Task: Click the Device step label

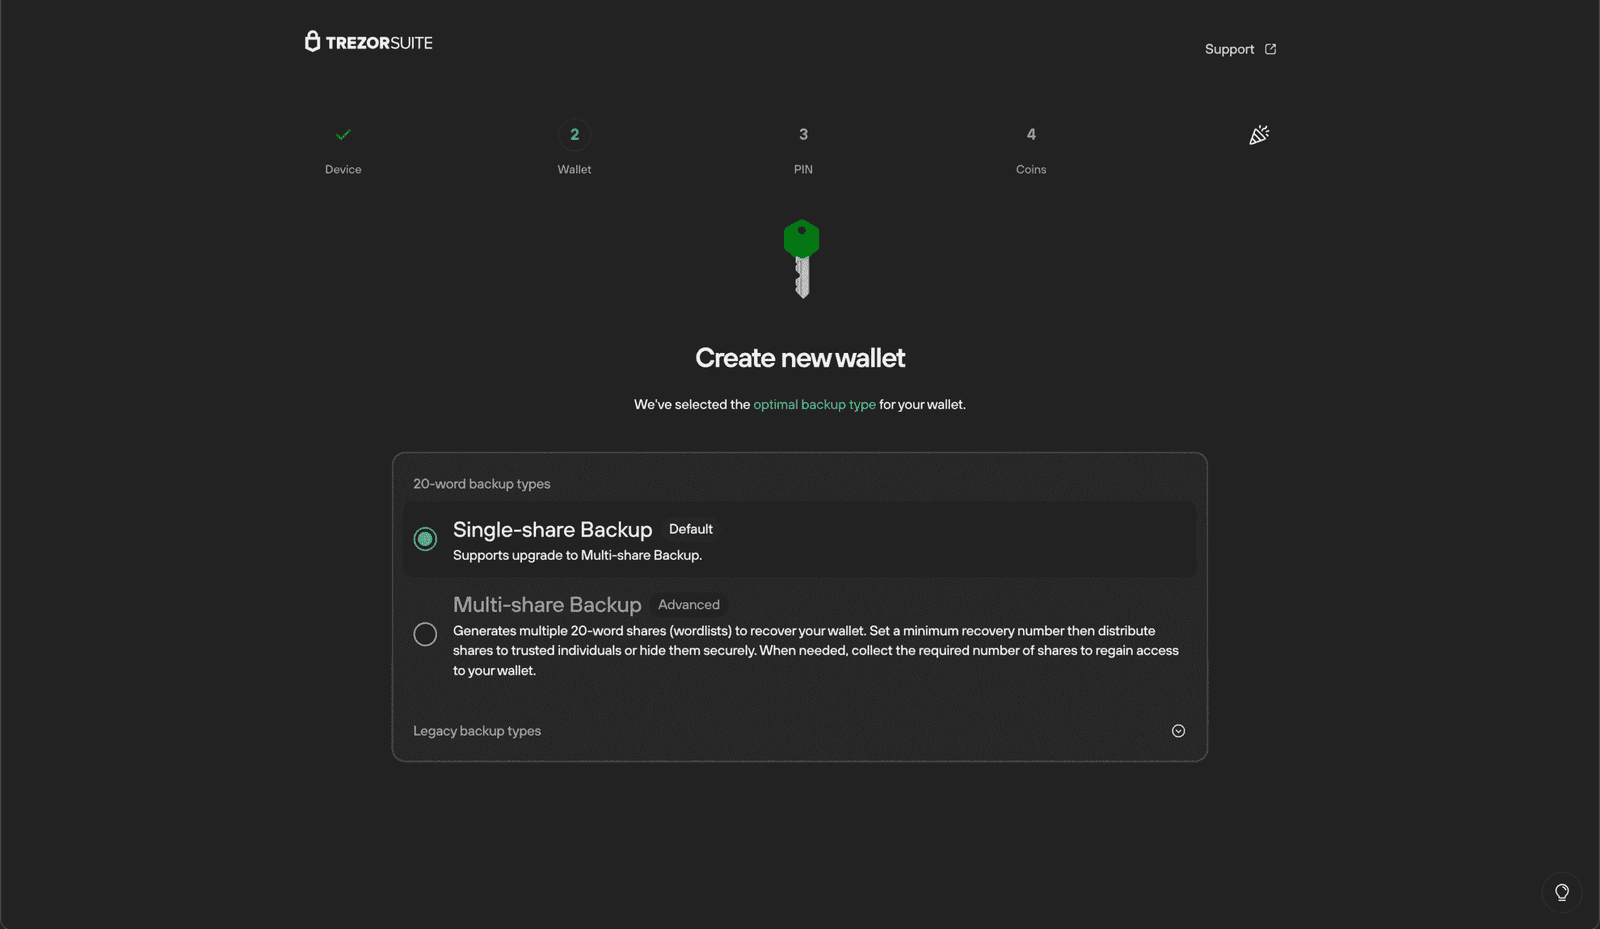Action: tap(343, 169)
